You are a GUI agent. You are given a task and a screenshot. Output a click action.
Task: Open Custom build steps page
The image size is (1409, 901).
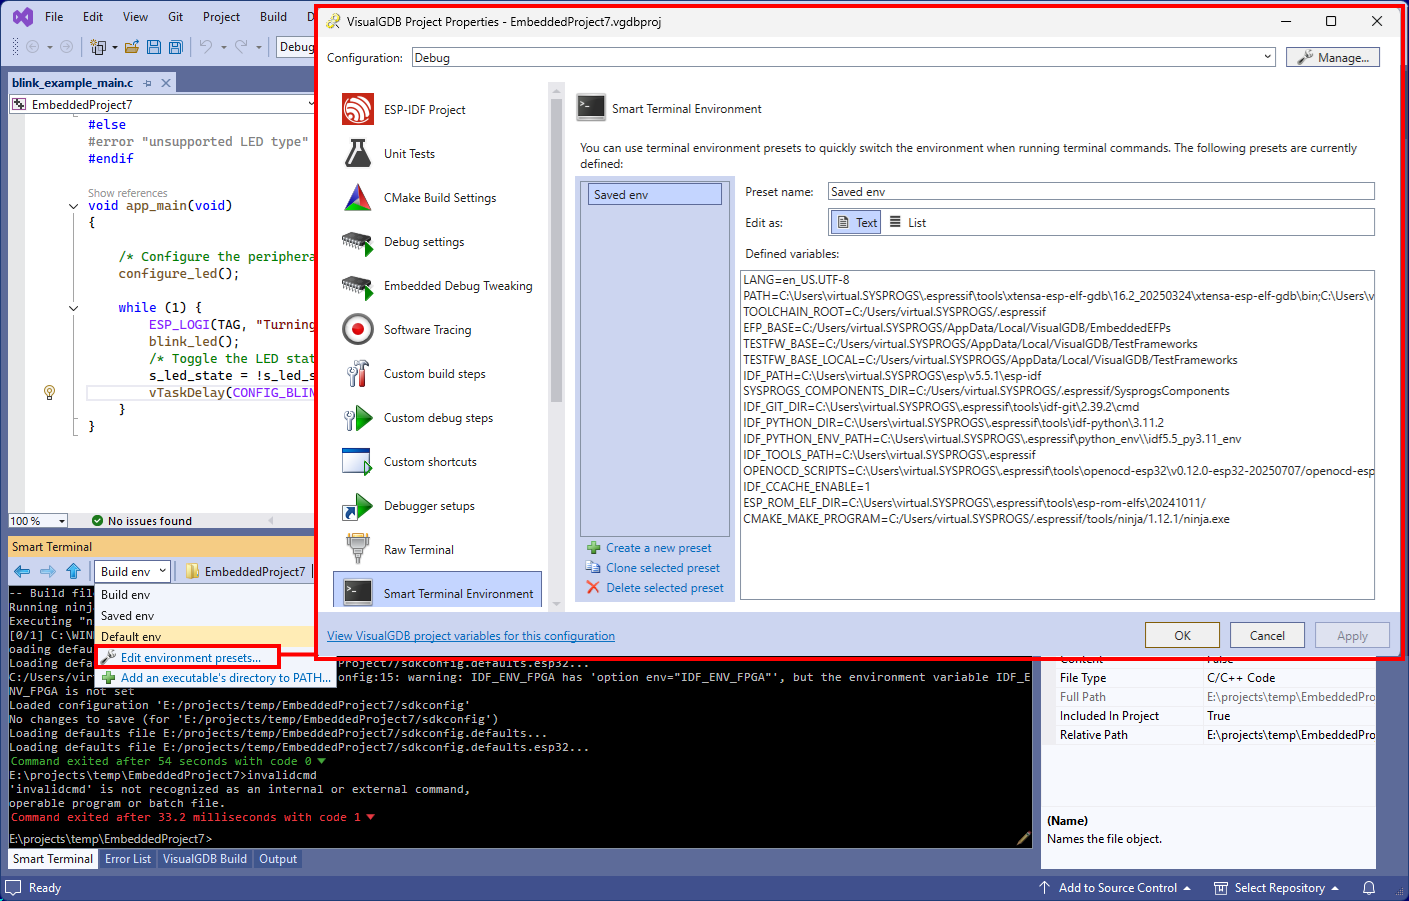pos(437,374)
